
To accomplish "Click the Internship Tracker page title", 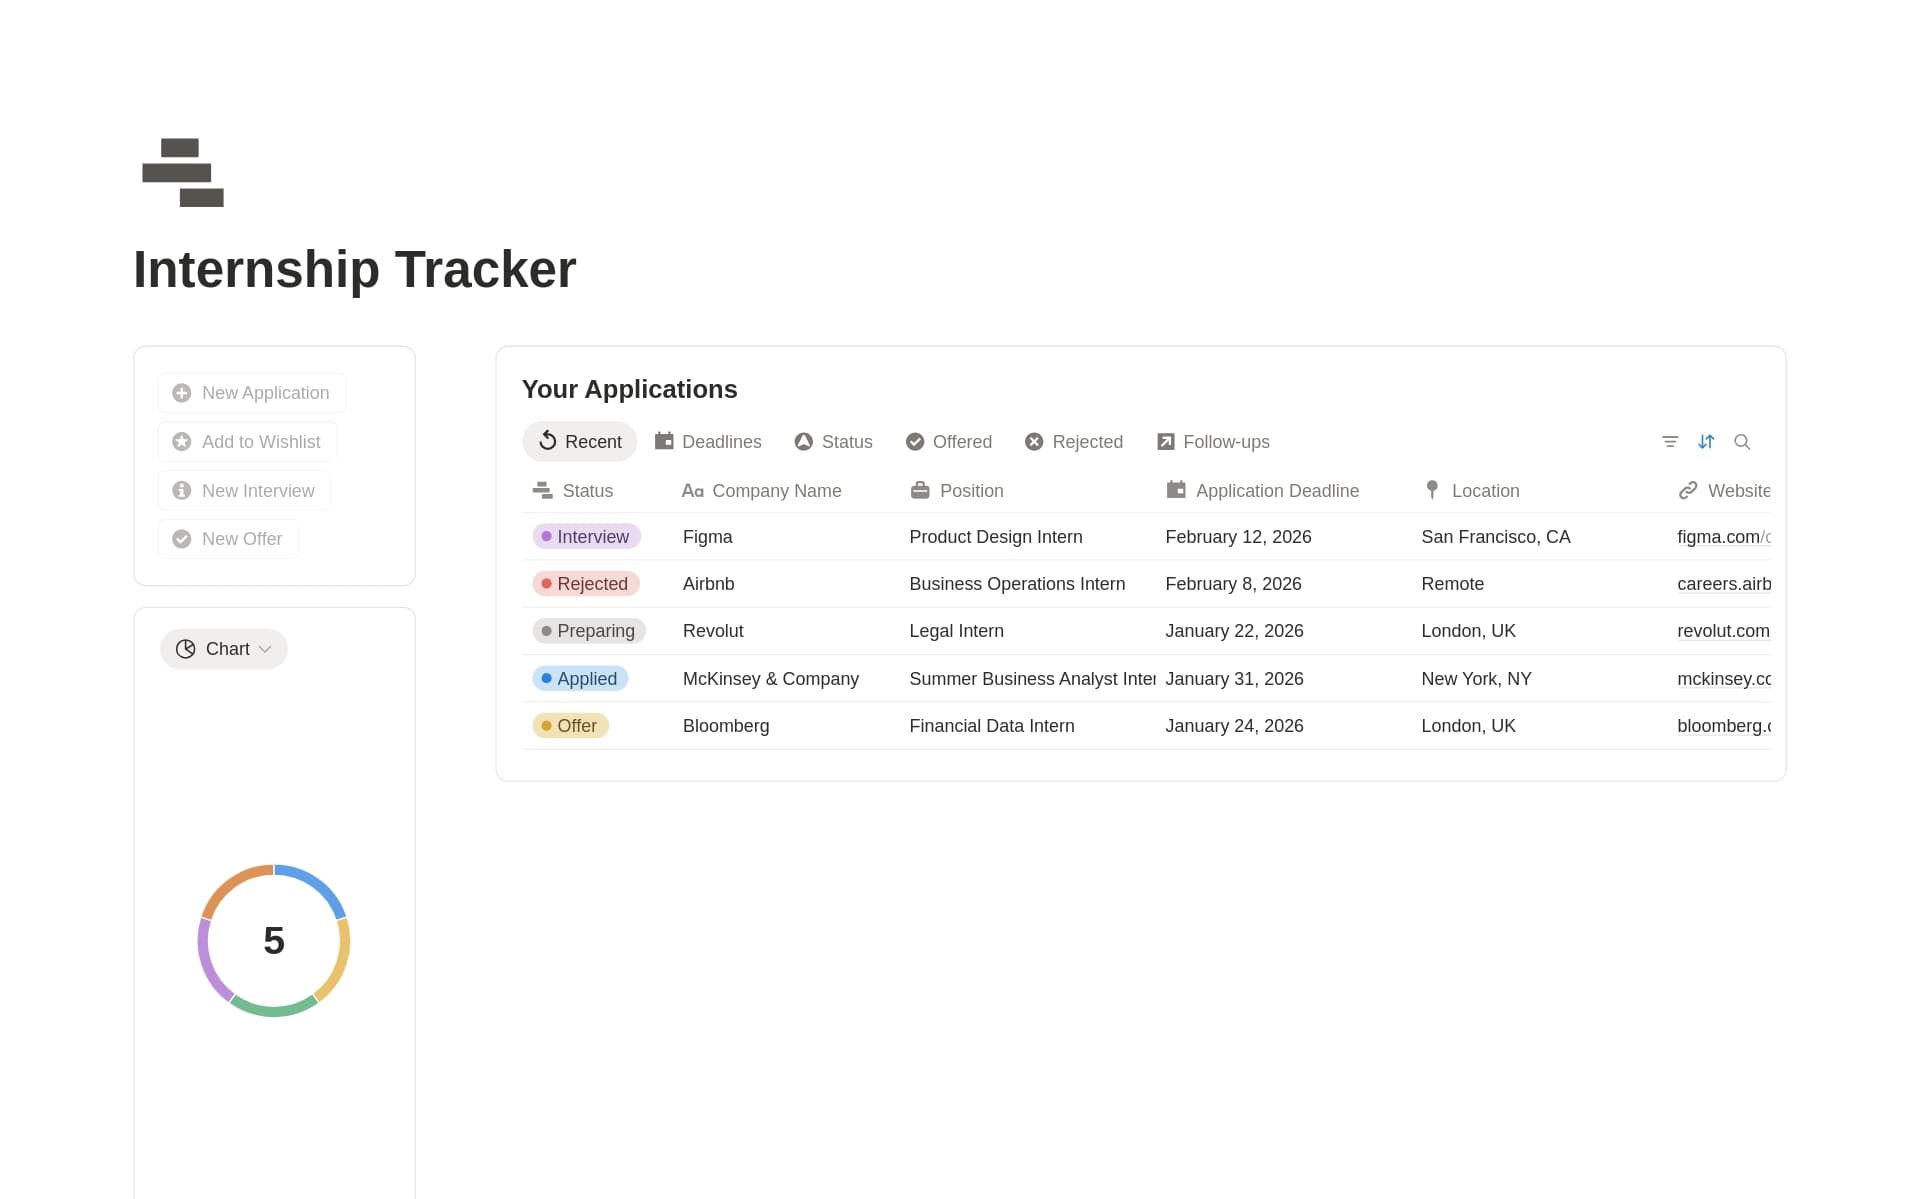I will 355,269.
